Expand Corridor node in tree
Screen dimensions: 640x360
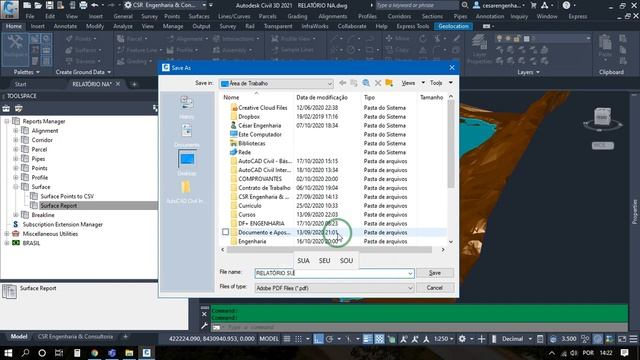[x=16, y=140]
